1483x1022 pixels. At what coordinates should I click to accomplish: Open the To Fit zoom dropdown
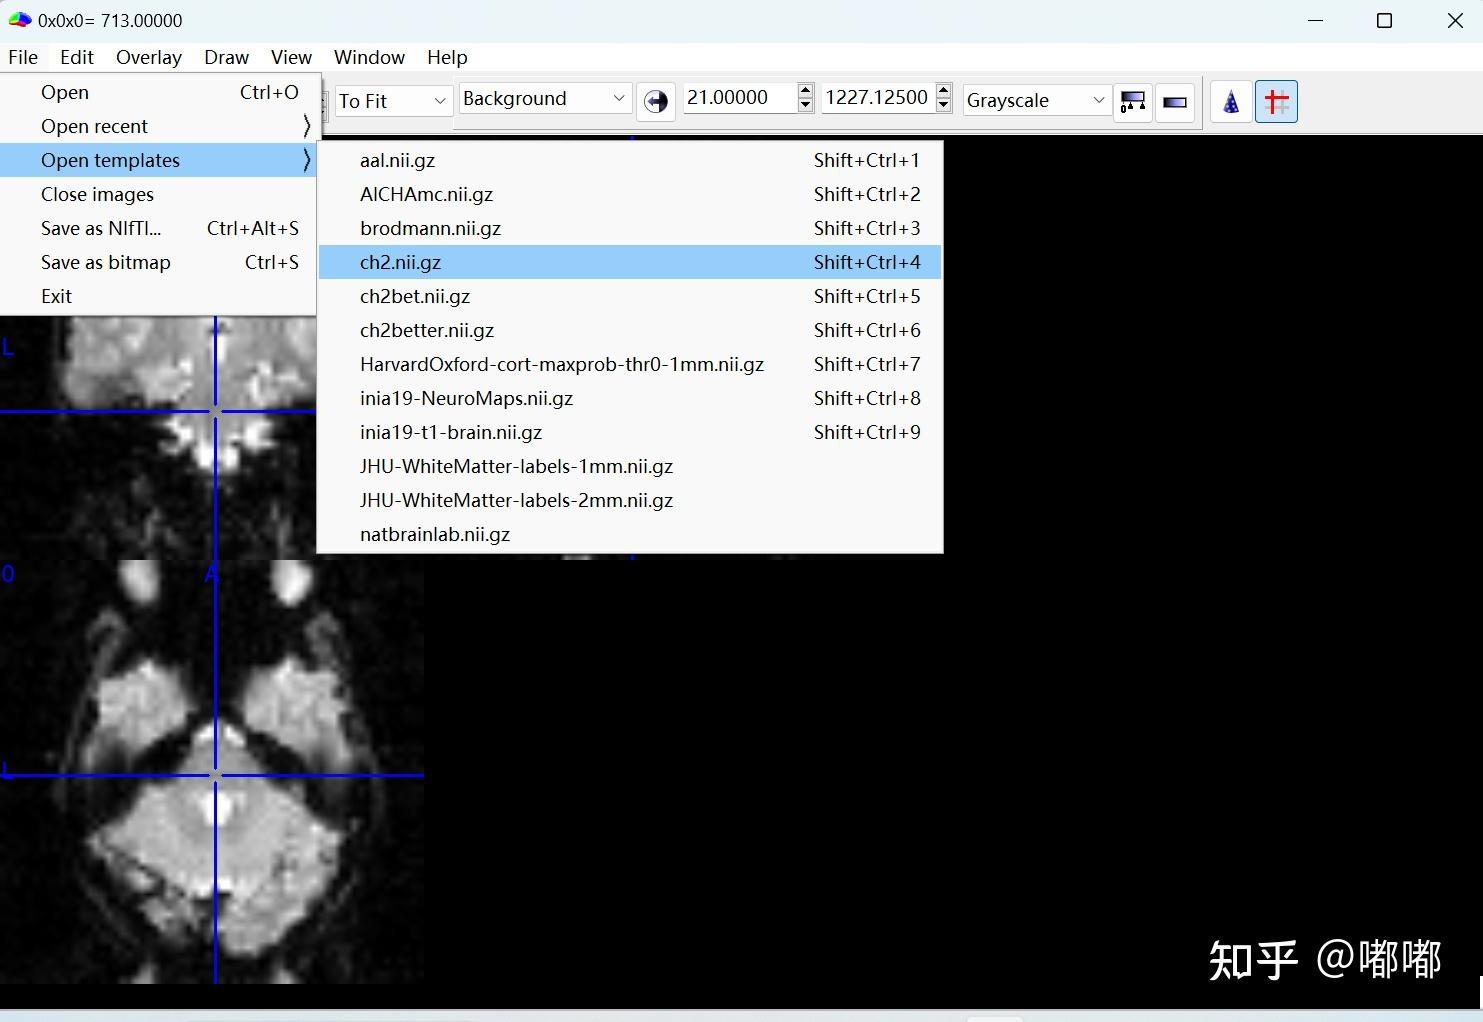point(394,100)
